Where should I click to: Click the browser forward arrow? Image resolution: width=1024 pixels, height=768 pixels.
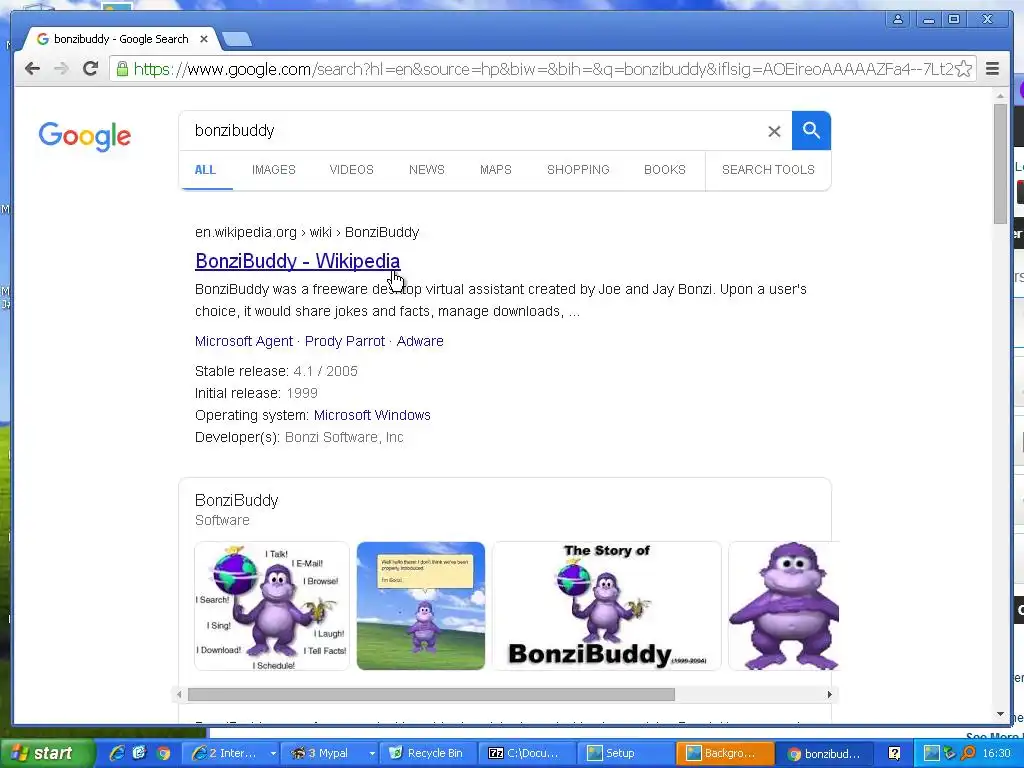click(x=61, y=69)
